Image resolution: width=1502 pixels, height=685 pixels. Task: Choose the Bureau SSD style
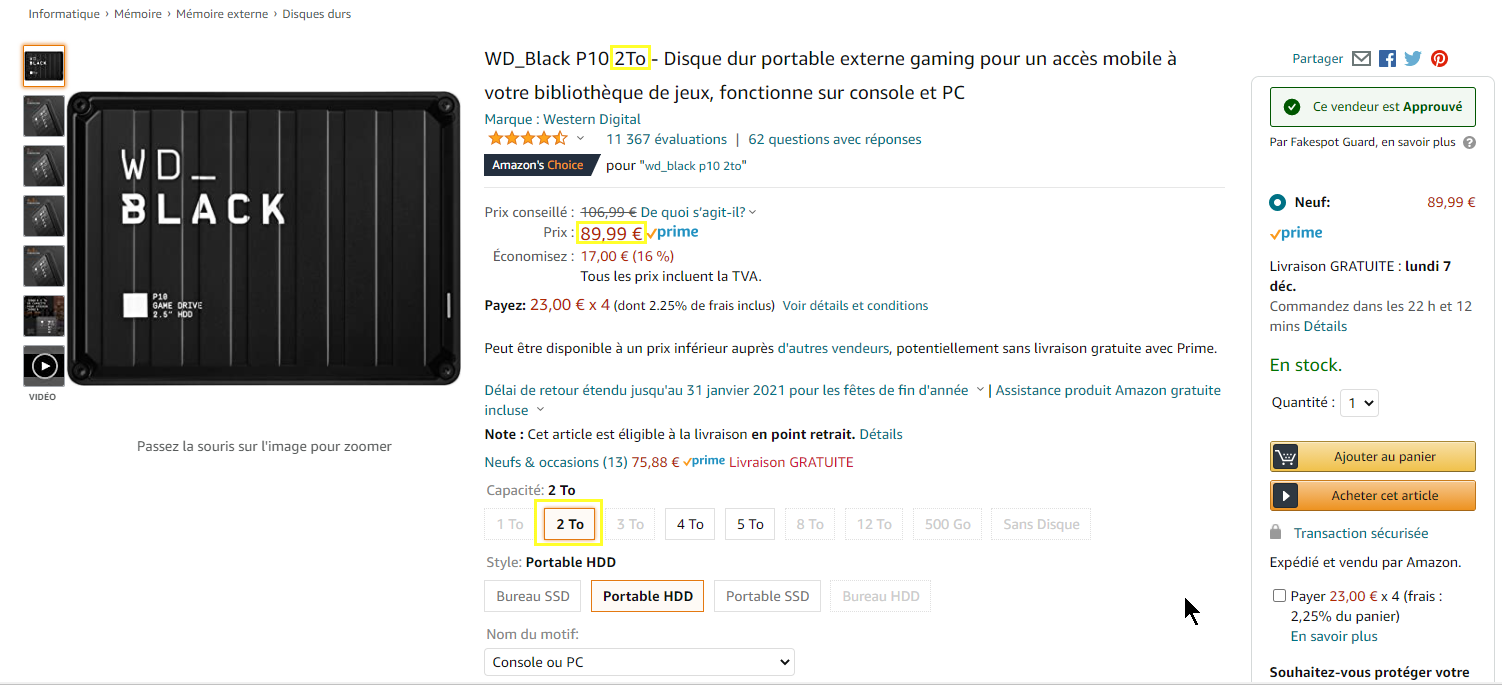click(x=533, y=597)
